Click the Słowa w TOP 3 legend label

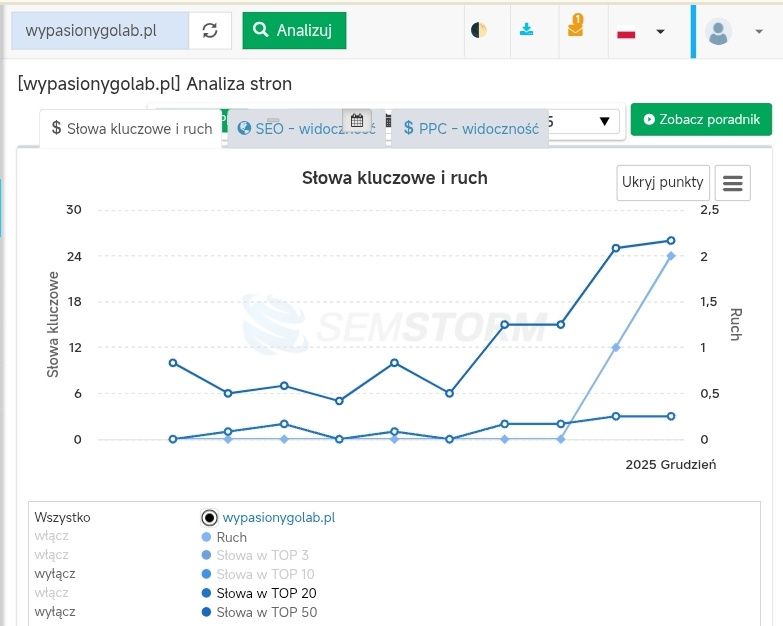pyautogui.click(x=263, y=555)
